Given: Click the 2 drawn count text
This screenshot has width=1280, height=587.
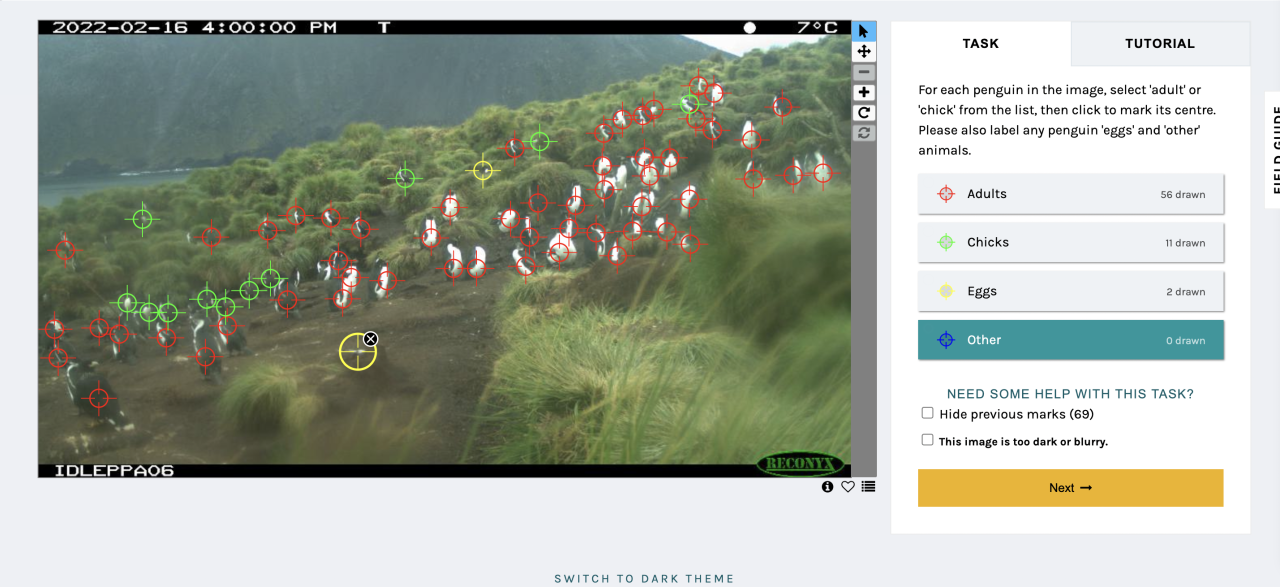Looking at the screenshot, I should pyautogui.click(x=1186, y=292).
